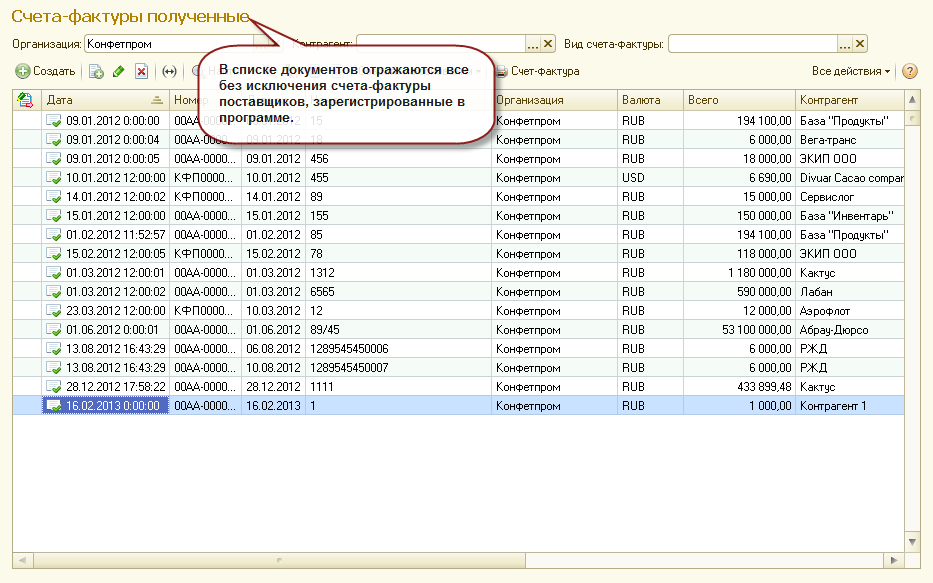This screenshot has height=583, width=933.
Task: Click posted icon for row 09.01.2012 0:00:05
Action: 54,159
